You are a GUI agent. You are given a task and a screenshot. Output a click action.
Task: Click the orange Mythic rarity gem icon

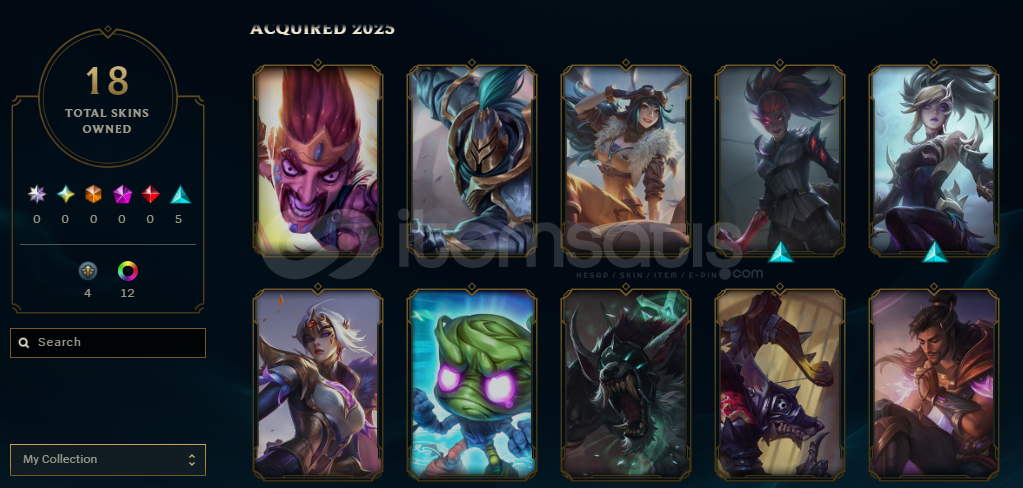click(x=93, y=194)
